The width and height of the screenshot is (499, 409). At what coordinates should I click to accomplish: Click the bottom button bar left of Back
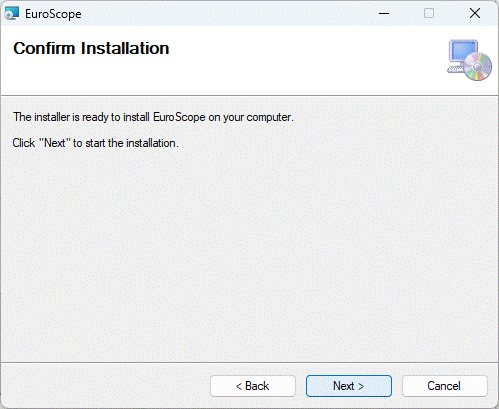[x=105, y=386]
